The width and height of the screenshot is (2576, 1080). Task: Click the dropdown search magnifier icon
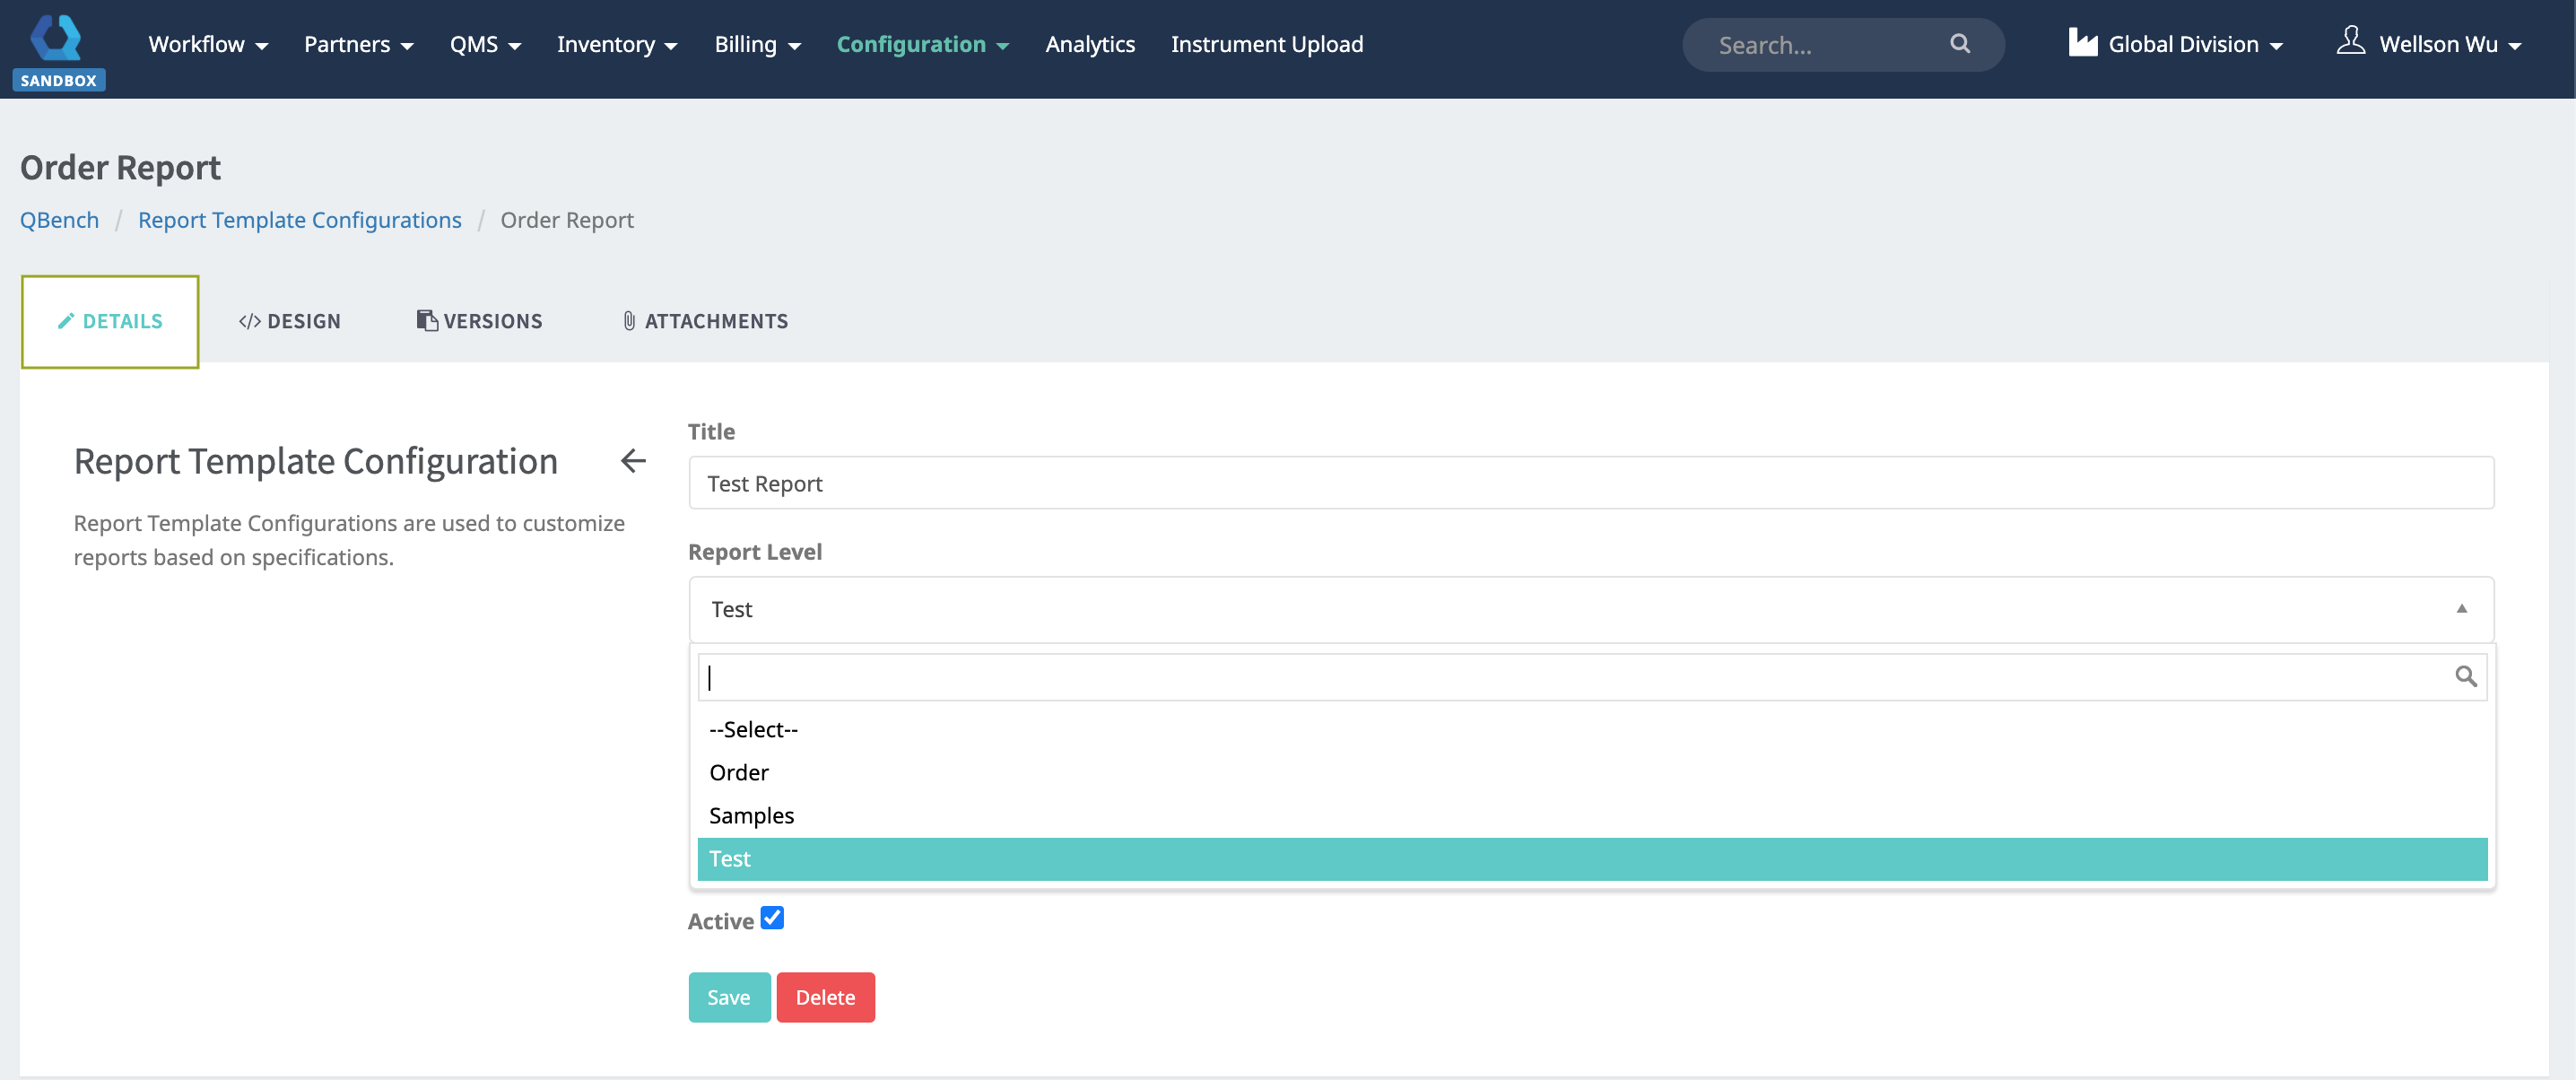click(x=2465, y=677)
